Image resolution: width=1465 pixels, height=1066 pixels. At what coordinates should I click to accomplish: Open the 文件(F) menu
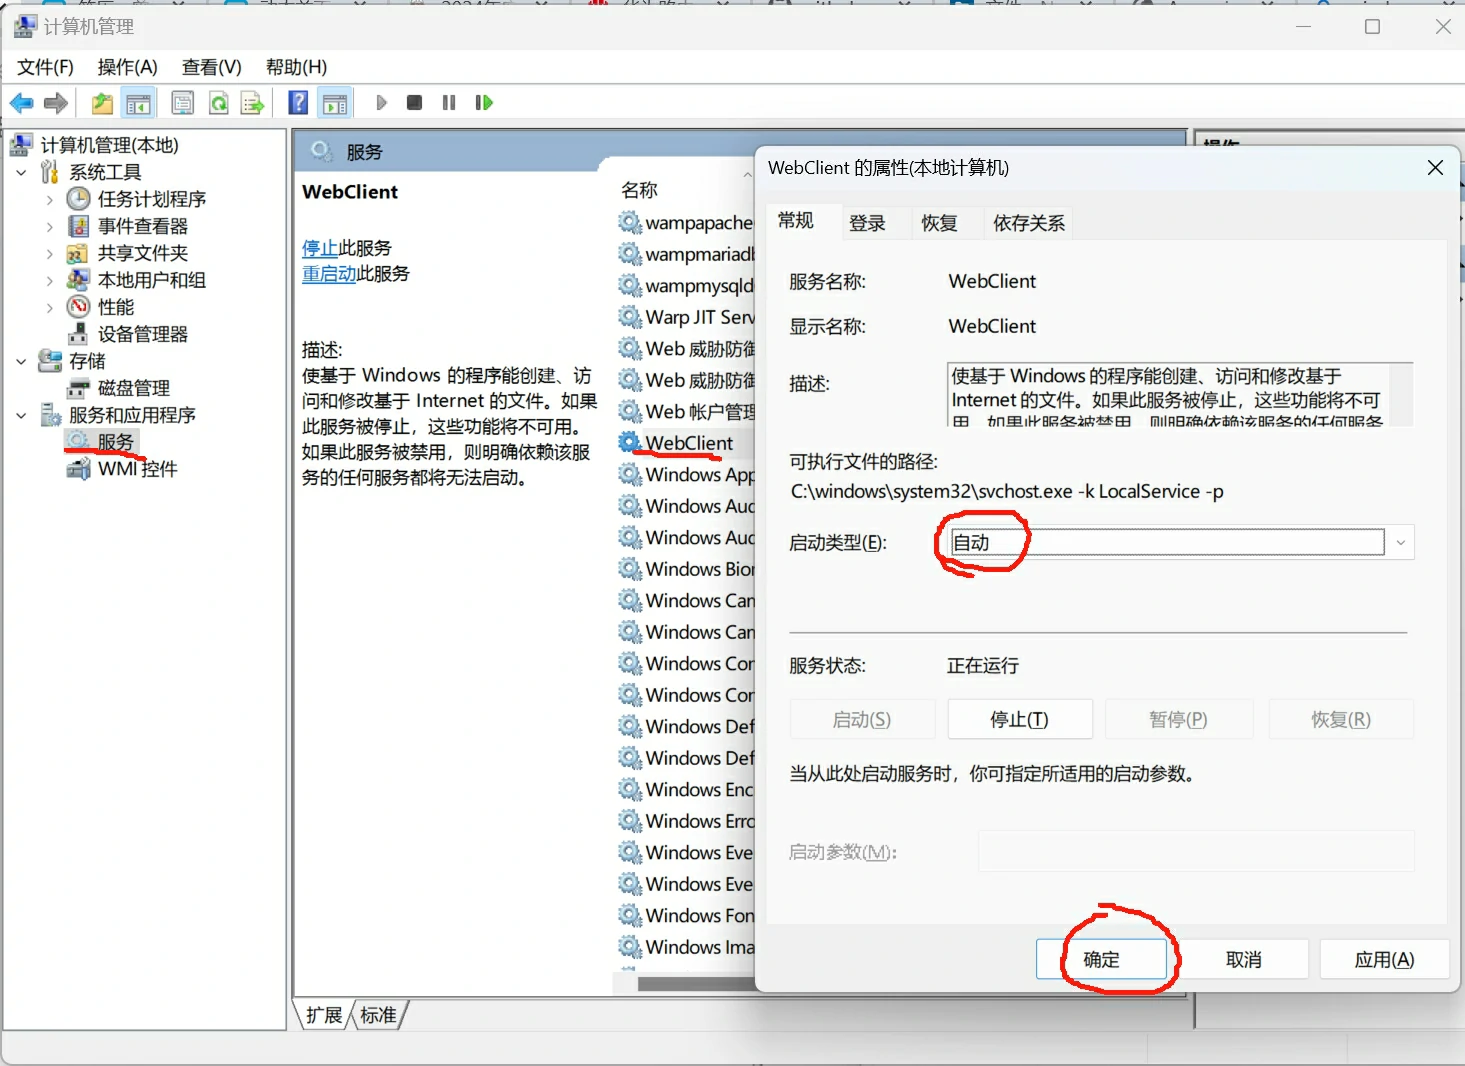(45, 67)
